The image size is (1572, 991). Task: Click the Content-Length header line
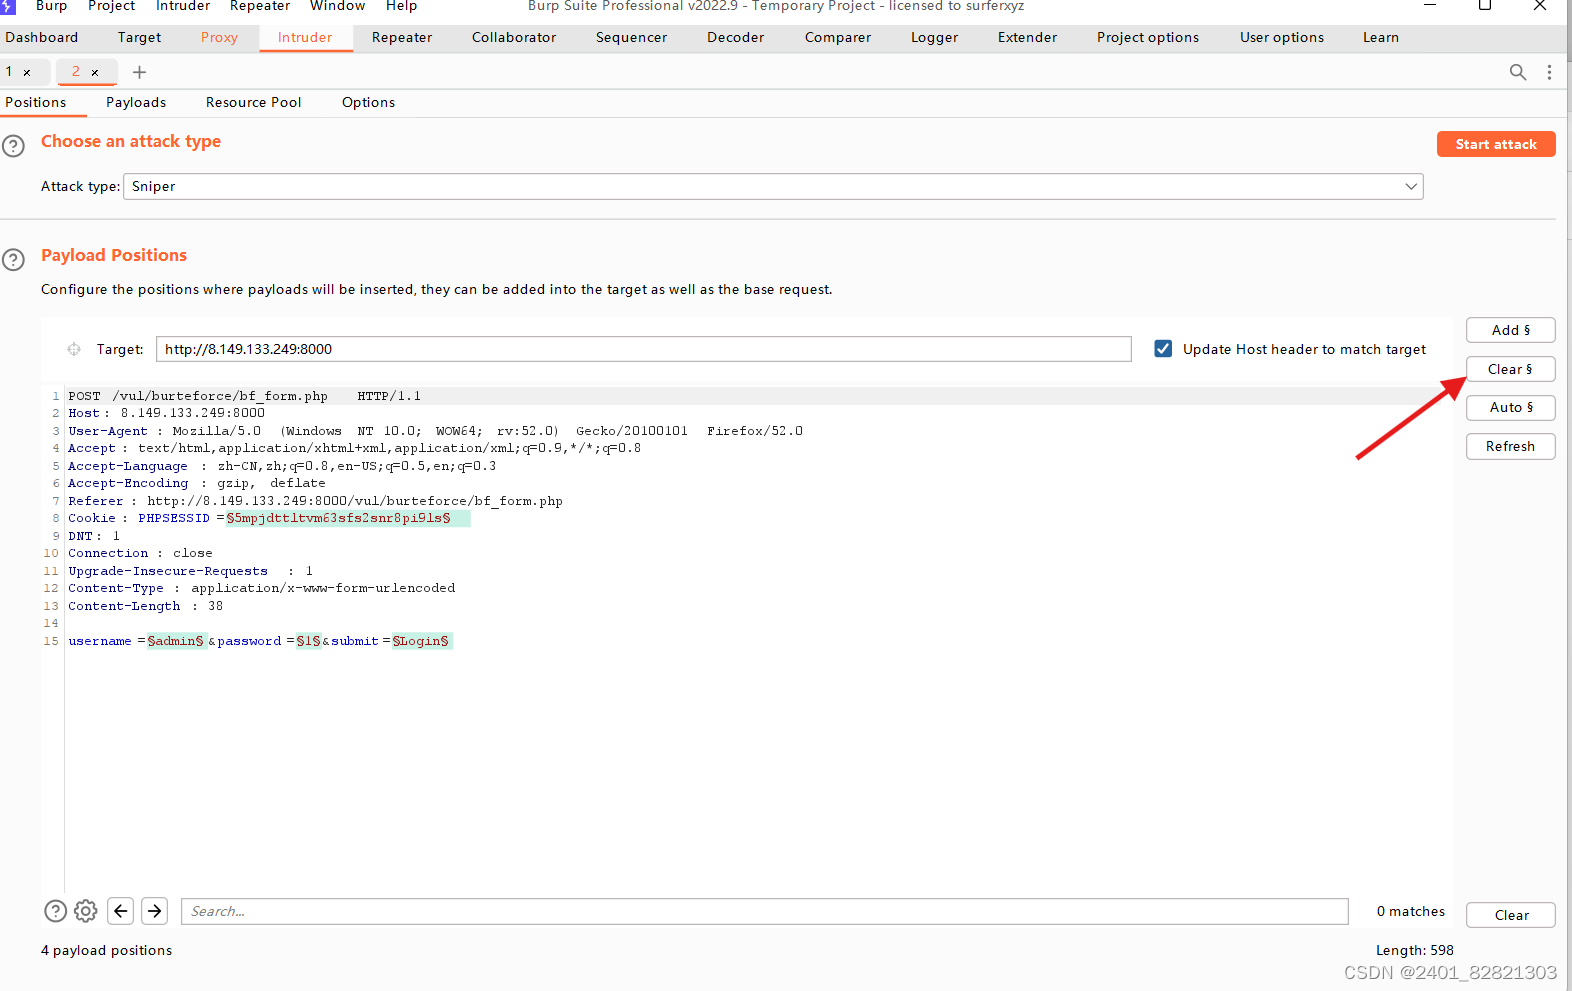(146, 606)
